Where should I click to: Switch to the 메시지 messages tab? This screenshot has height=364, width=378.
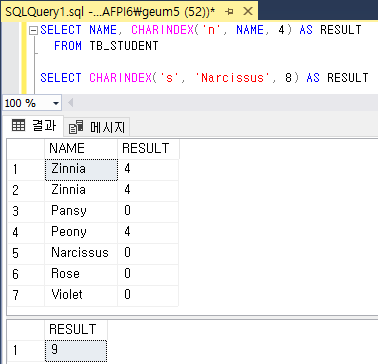click(97, 127)
